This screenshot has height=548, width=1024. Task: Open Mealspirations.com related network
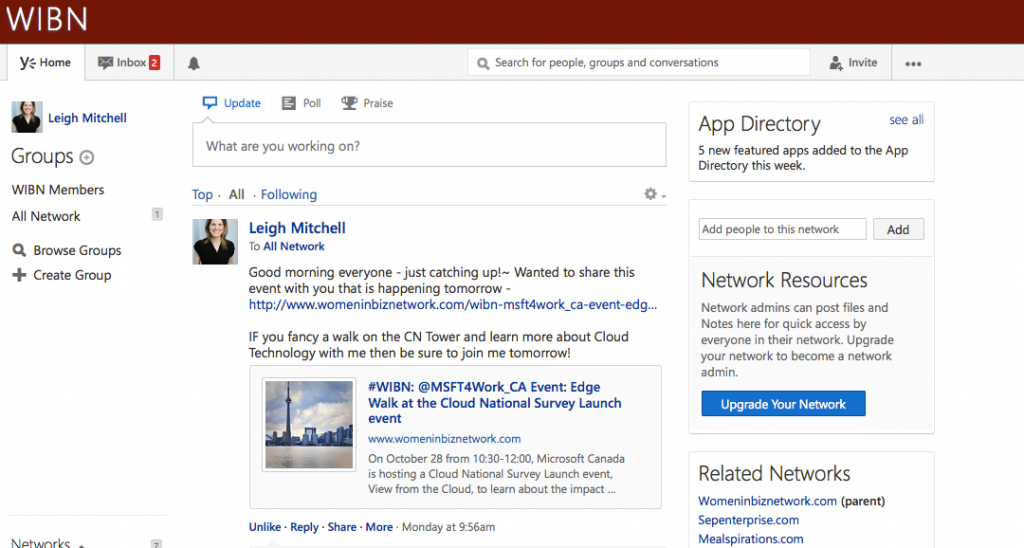click(x=750, y=539)
